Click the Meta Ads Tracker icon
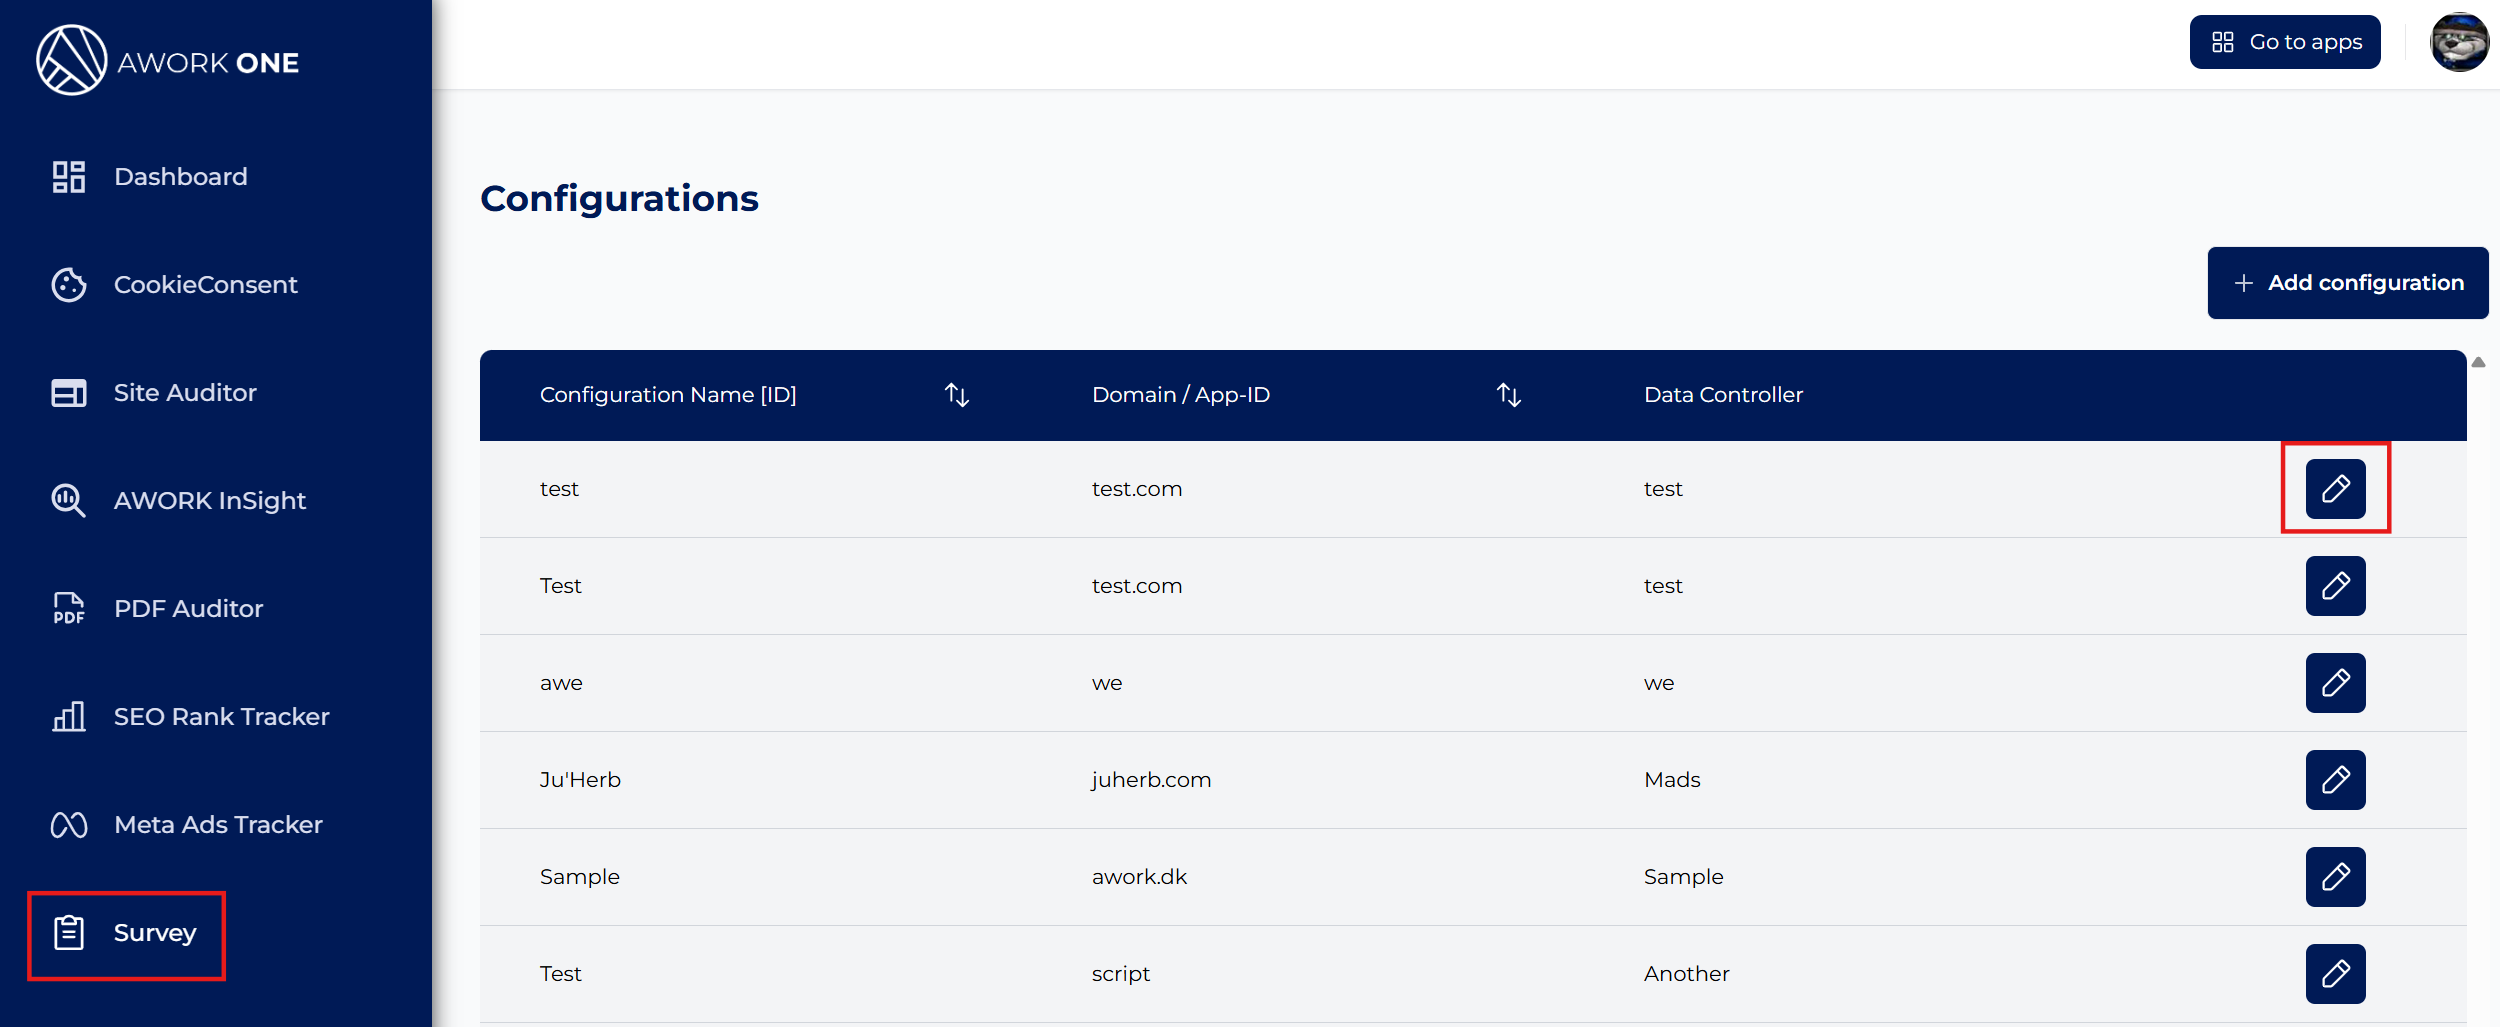2500x1027 pixels. point(69,825)
